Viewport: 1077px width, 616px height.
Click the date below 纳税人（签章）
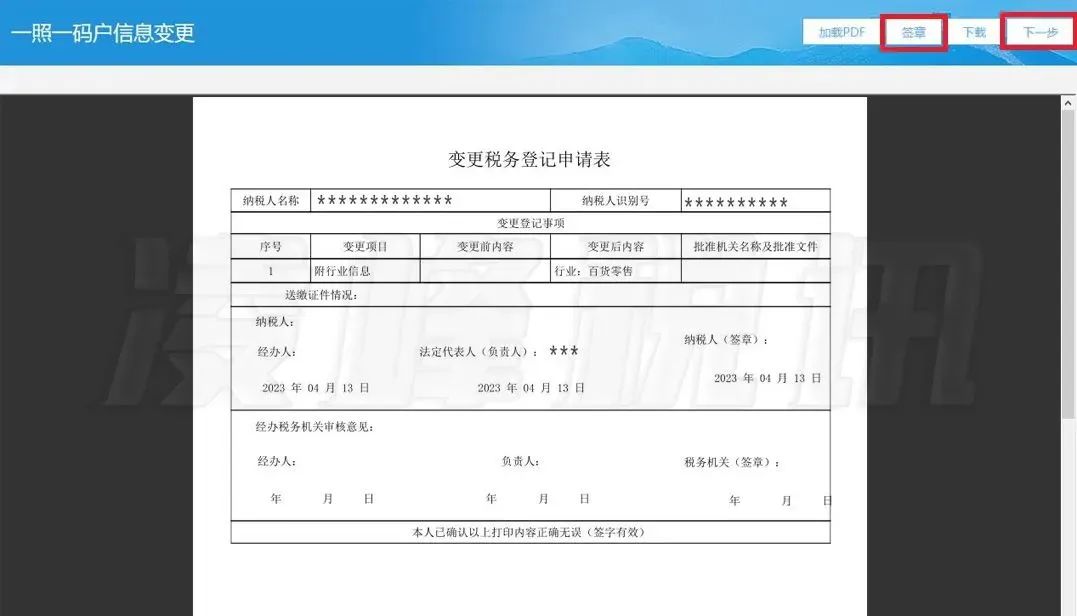767,378
